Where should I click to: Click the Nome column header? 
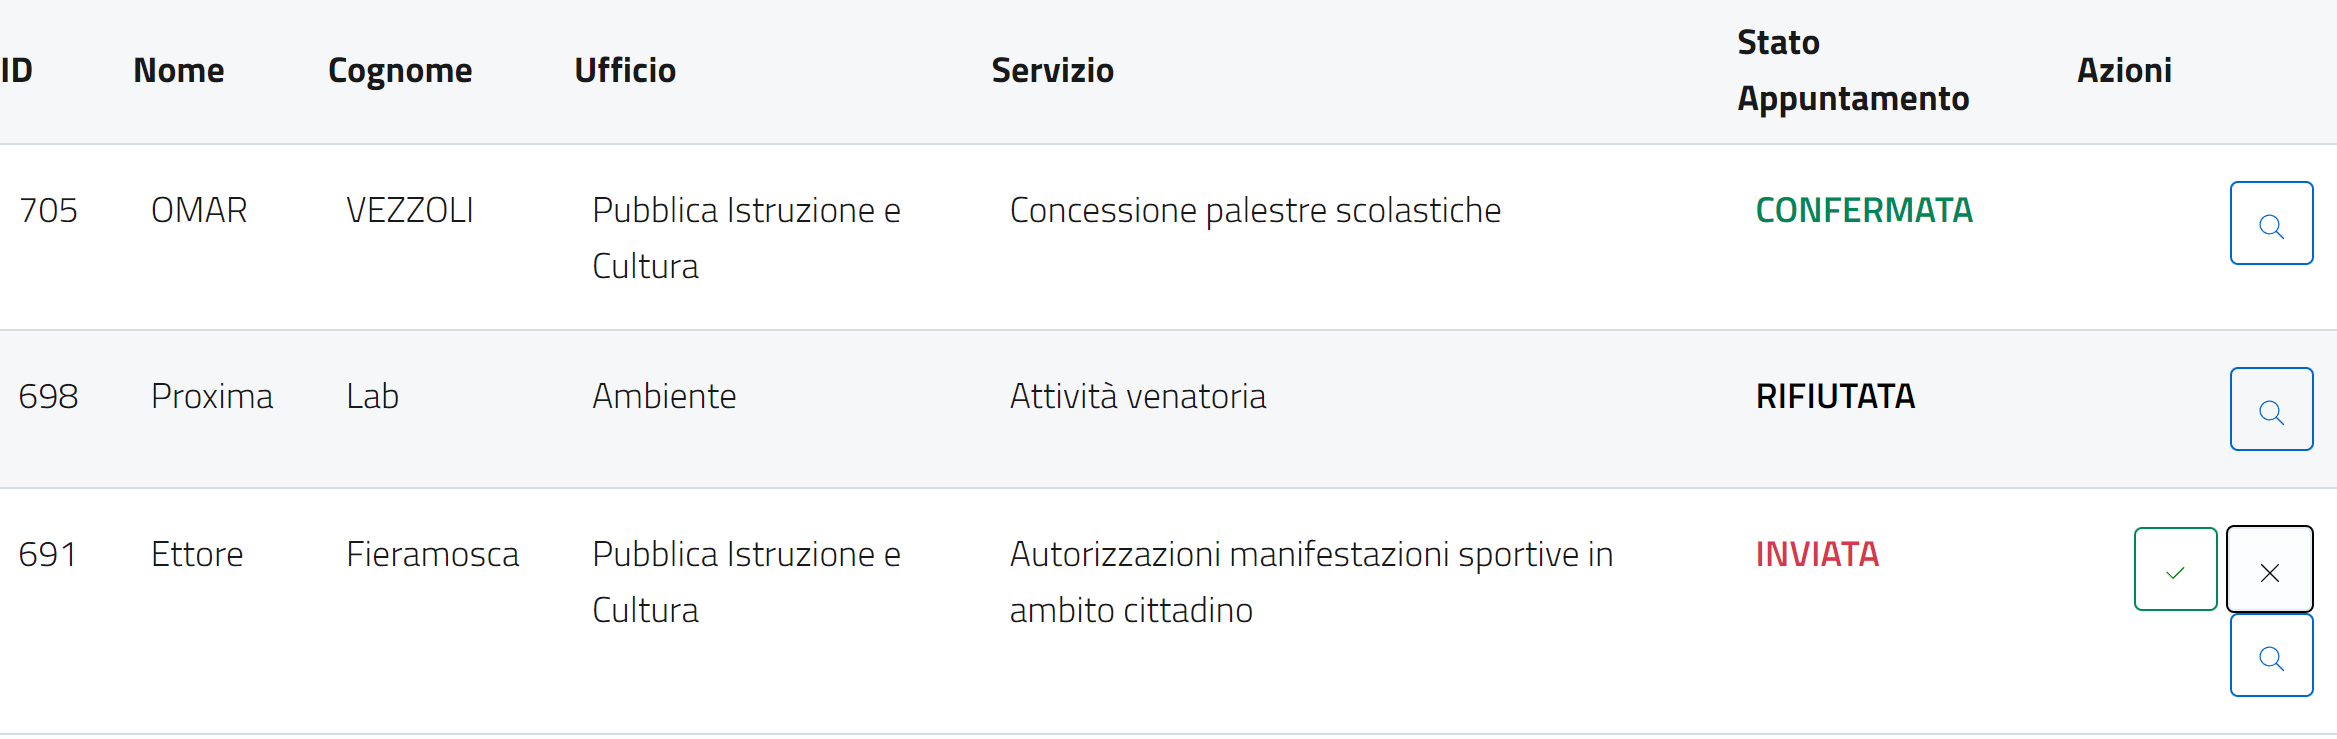click(179, 71)
